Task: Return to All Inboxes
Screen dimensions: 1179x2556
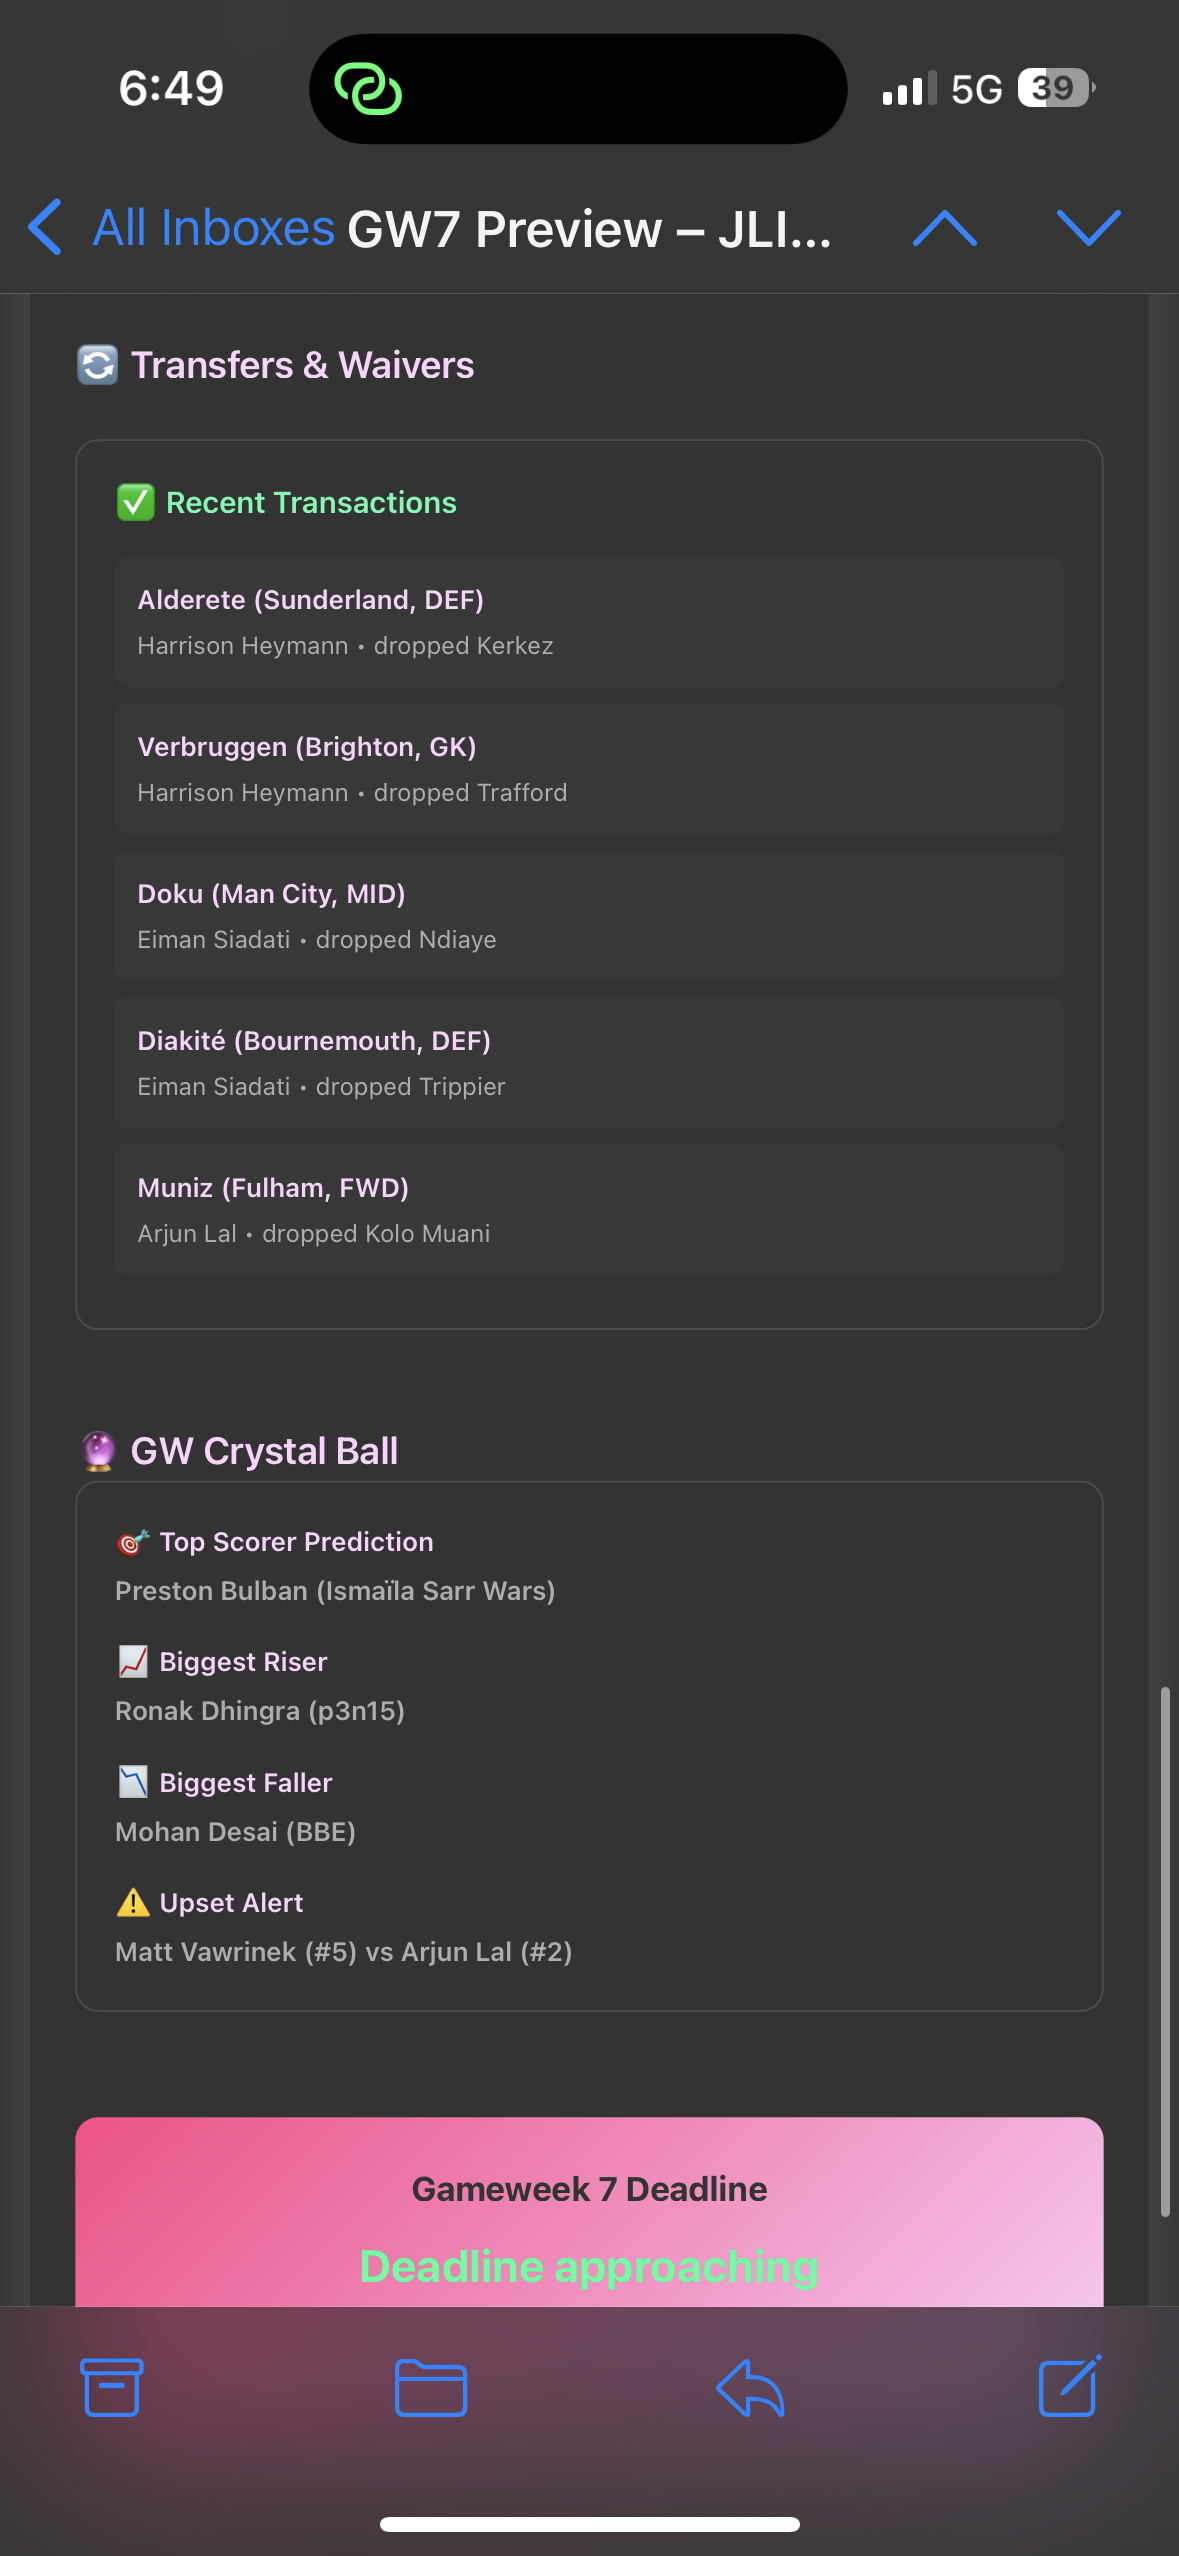Action: [x=213, y=228]
